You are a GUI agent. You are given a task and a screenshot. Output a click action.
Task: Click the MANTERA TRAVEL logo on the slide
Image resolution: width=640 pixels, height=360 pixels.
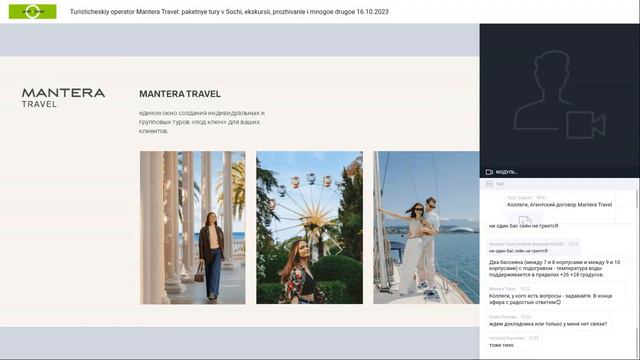pos(63,98)
